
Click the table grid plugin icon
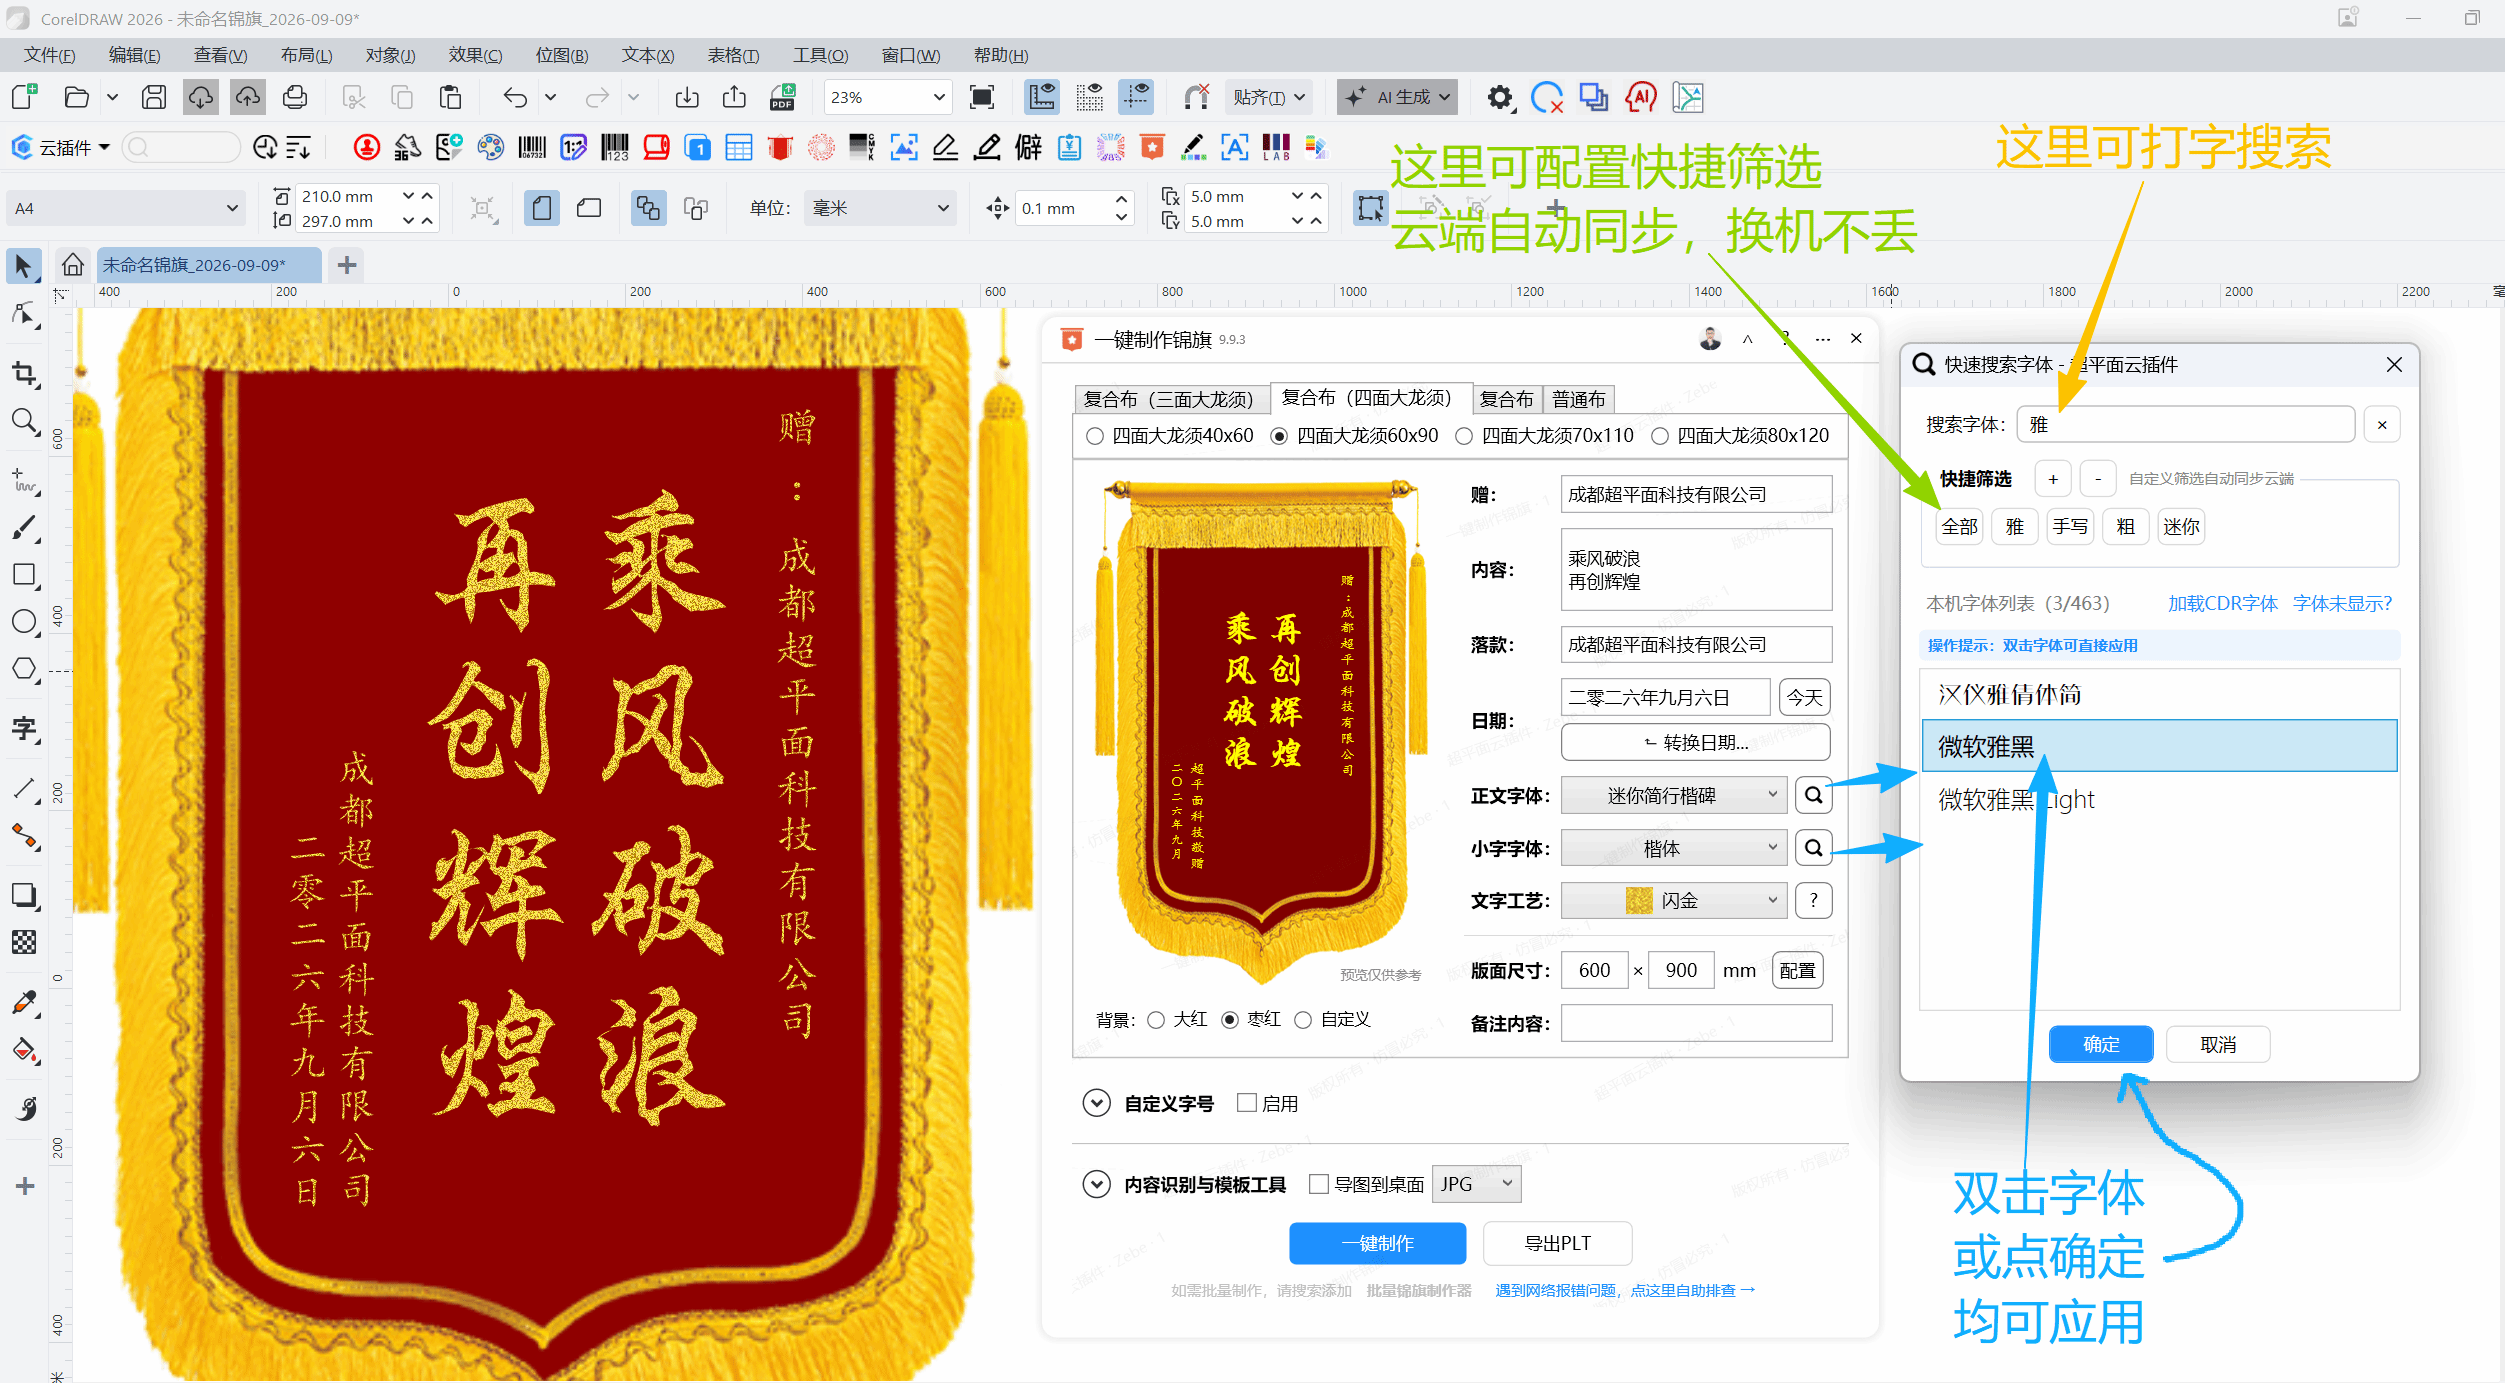[x=739, y=148]
